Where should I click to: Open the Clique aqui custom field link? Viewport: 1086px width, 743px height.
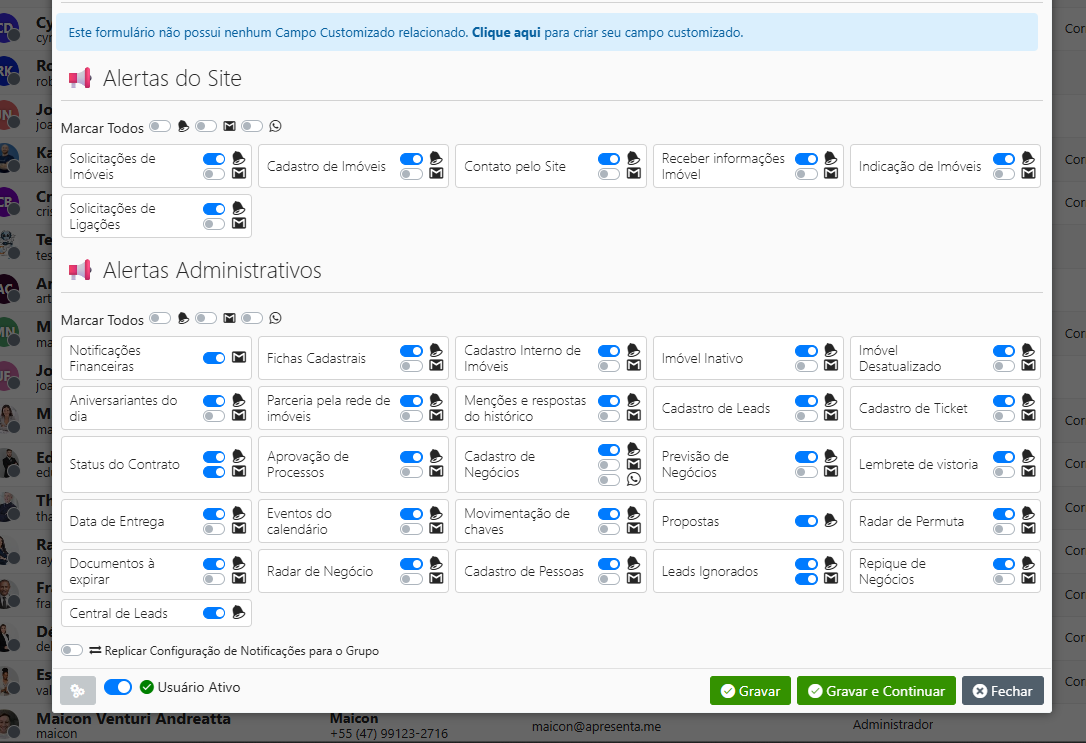click(x=506, y=32)
